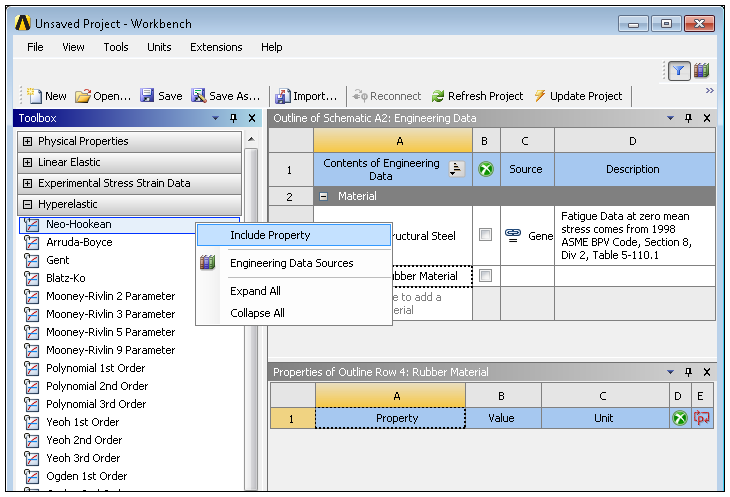Click the green X icon in Properties column D

tap(680, 418)
